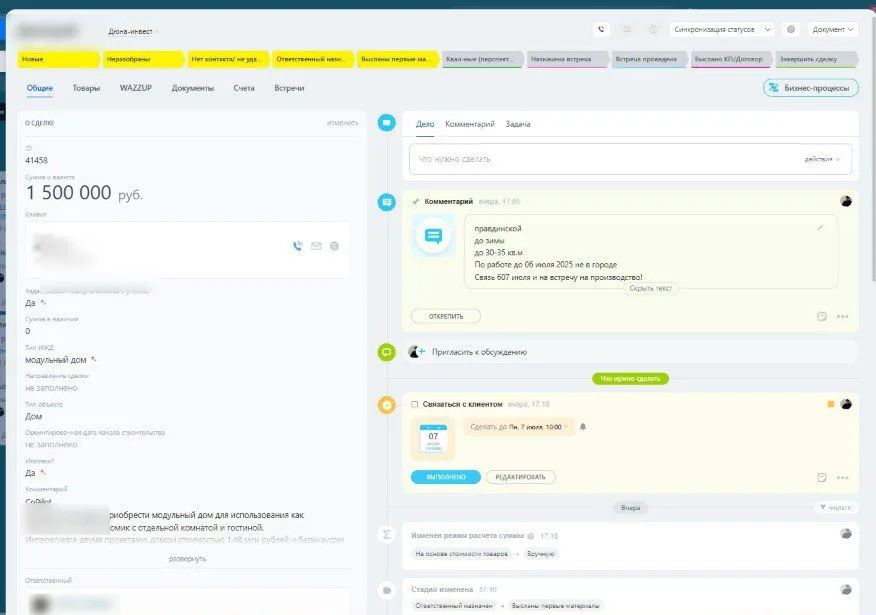The image size is (876, 615).
Task: Edit the comment with the pencil icon
Action: (x=820, y=227)
